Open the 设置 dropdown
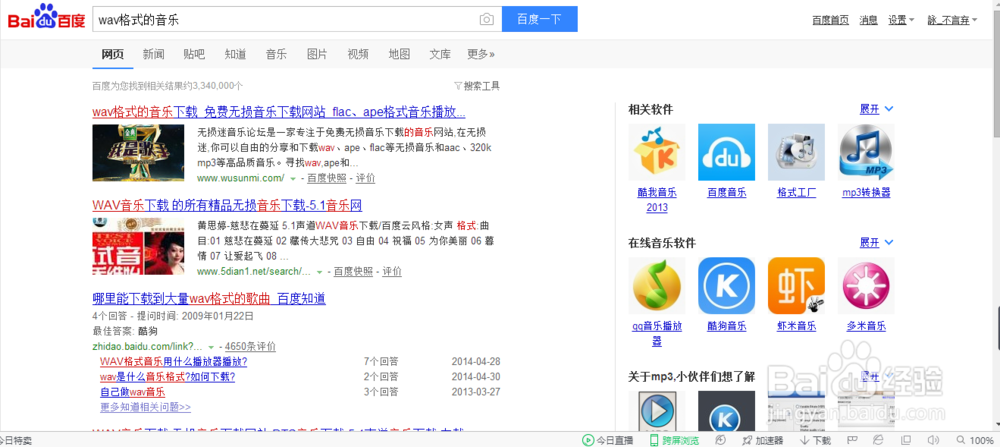Viewport: 1000px width, 447px height. click(901, 20)
